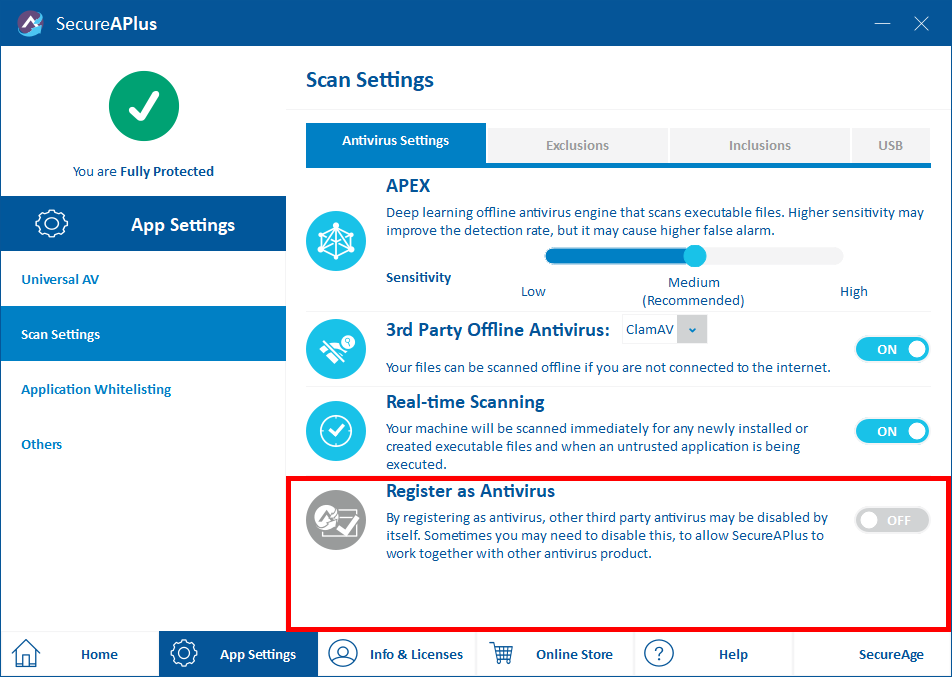Open the Inclusions tab
The width and height of the screenshot is (952, 677).
[759, 145]
